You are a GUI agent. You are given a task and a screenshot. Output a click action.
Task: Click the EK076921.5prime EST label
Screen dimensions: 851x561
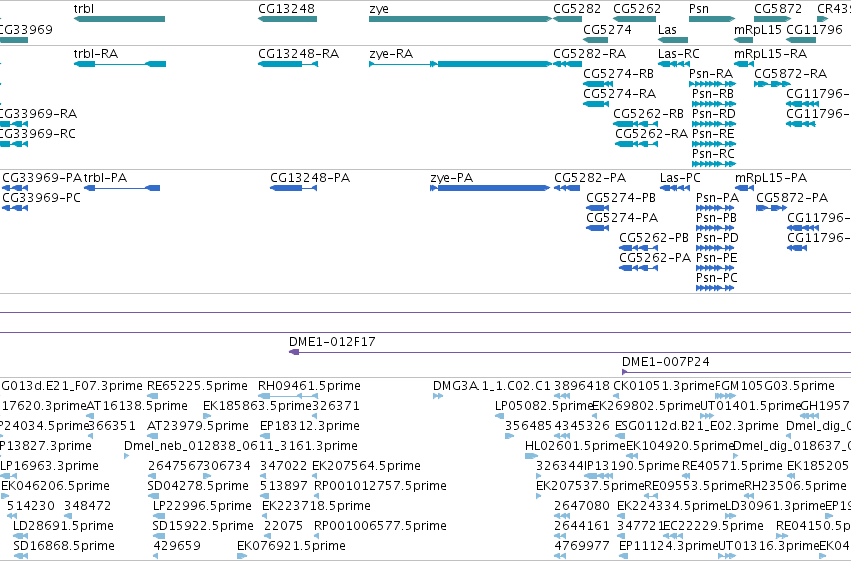291,546
